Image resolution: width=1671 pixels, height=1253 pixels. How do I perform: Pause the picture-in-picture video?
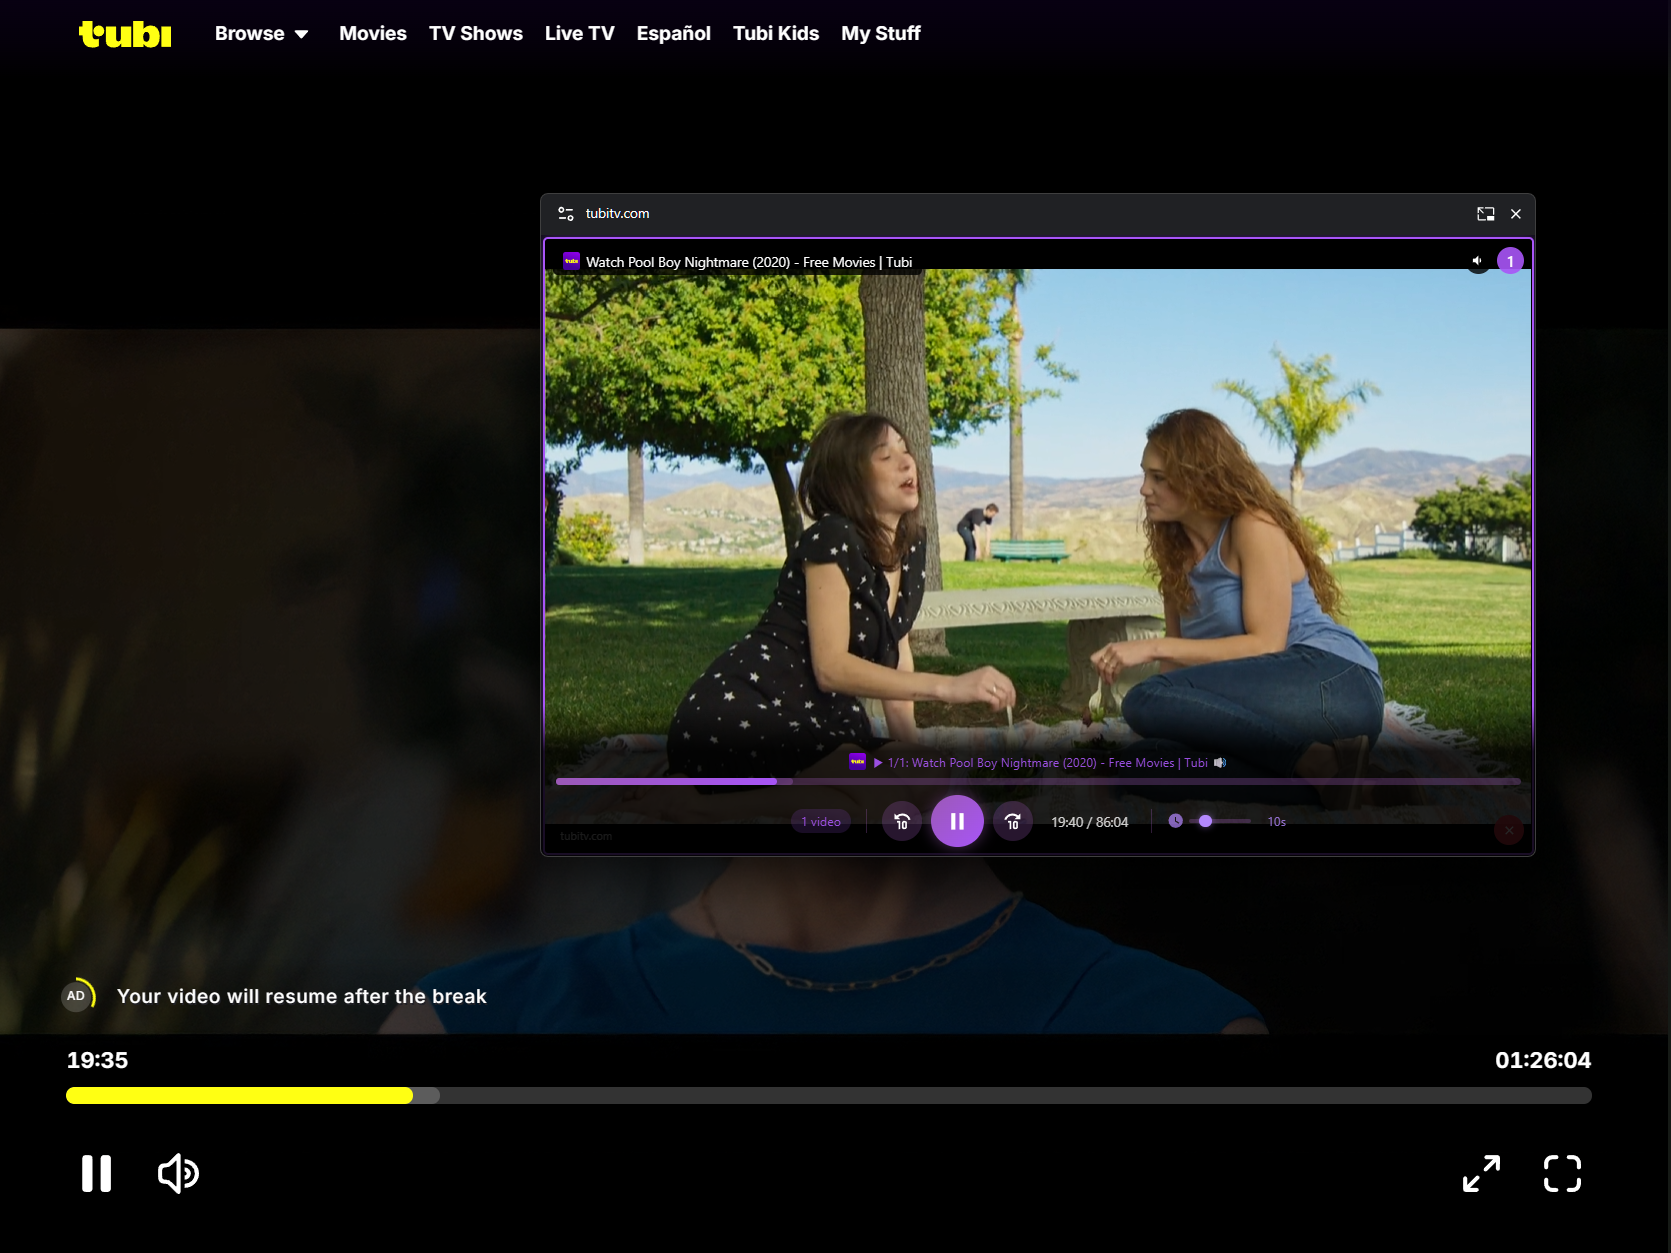[957, 821]
